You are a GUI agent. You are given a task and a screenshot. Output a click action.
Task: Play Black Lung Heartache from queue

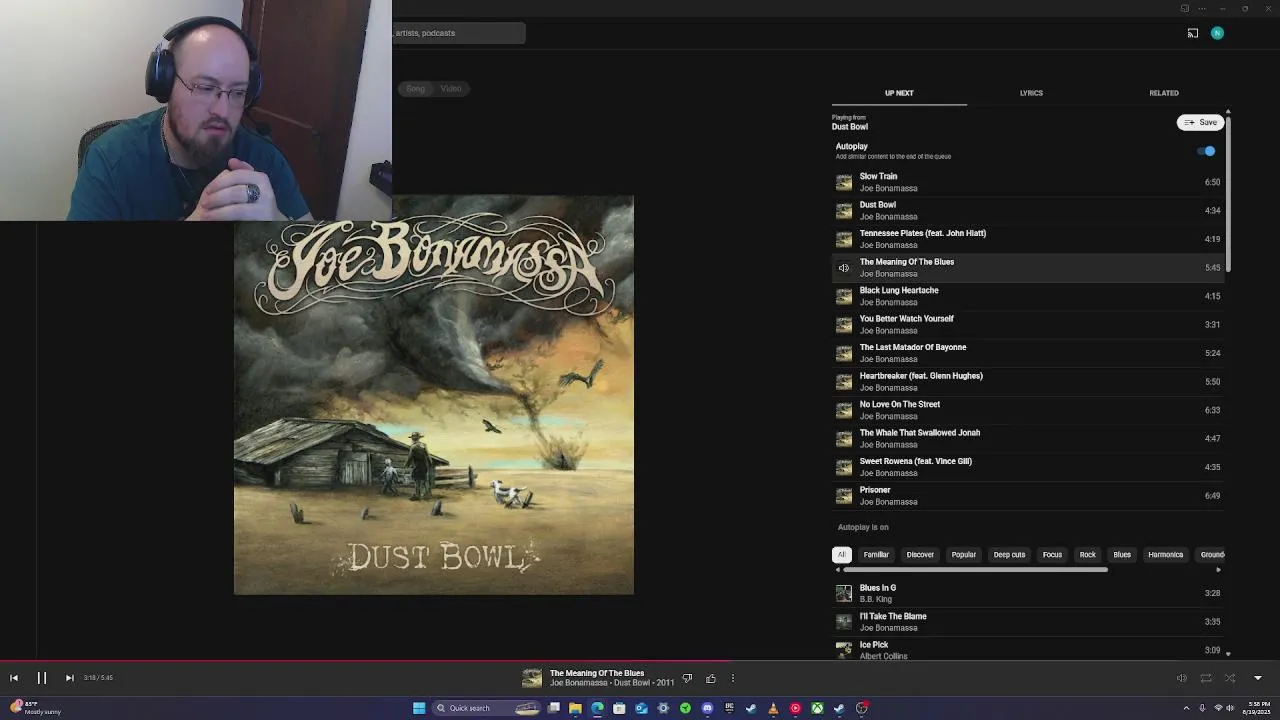(x=1028, y=296)
